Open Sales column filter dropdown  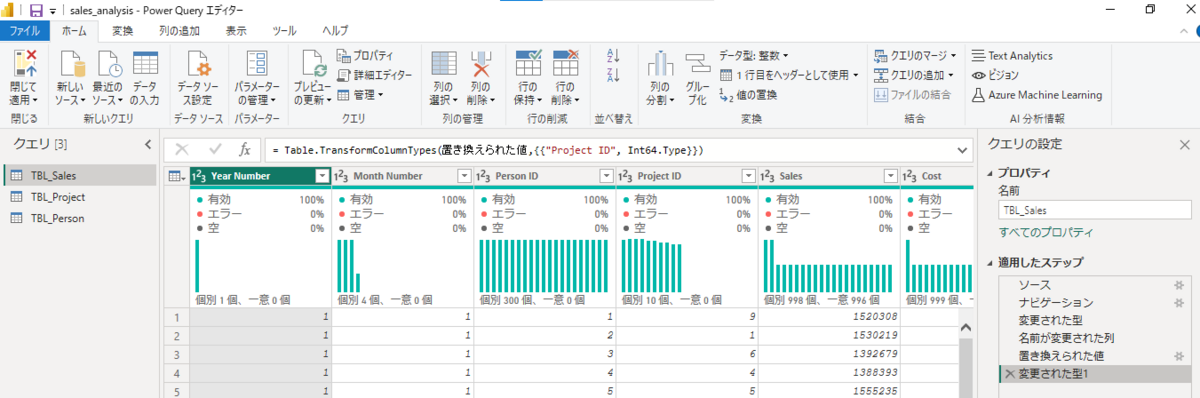[890, 176]
